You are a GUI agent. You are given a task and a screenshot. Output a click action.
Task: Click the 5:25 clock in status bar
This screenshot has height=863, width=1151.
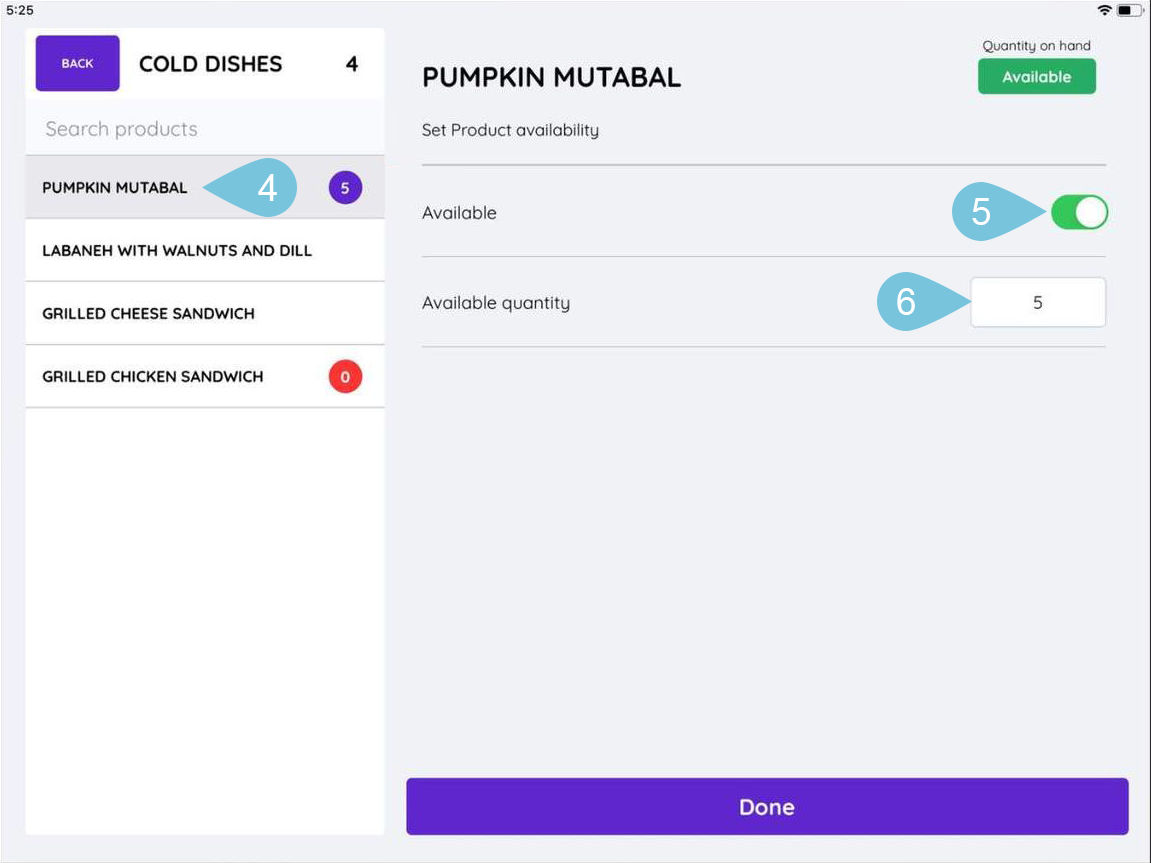point(20,10)
